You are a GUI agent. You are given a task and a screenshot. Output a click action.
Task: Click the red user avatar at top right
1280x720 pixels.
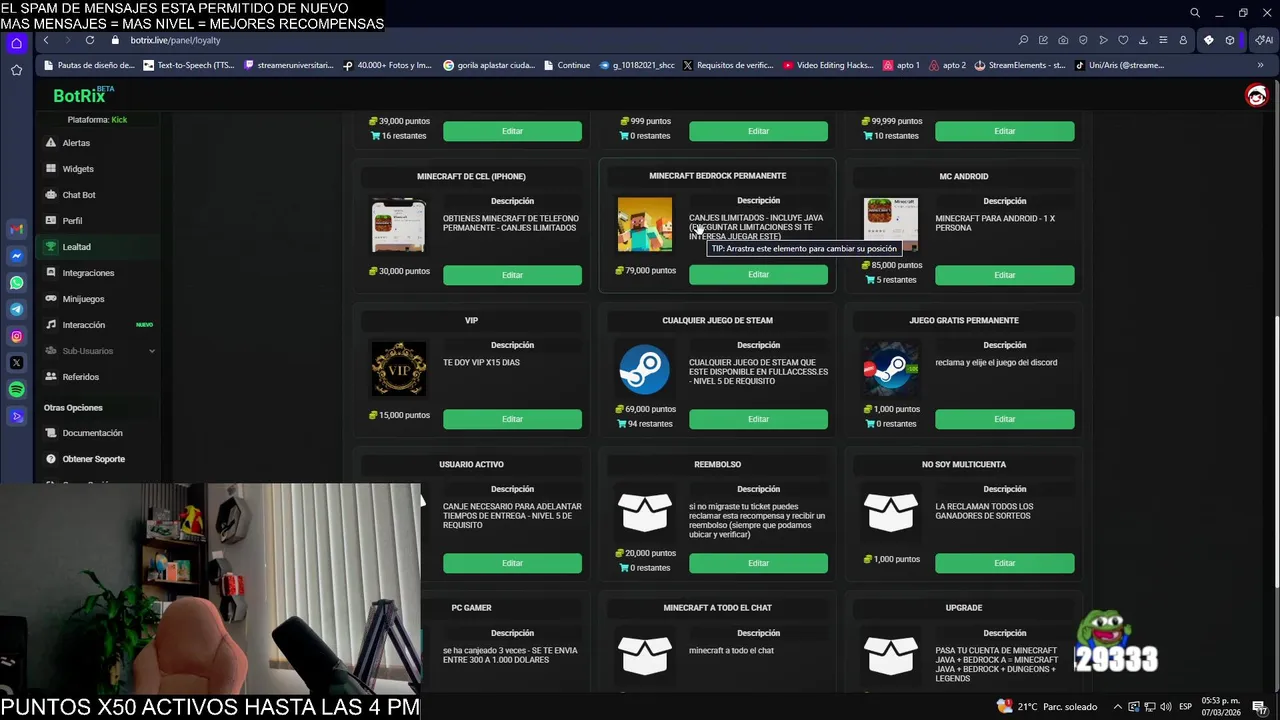[x=1256, y=95]
